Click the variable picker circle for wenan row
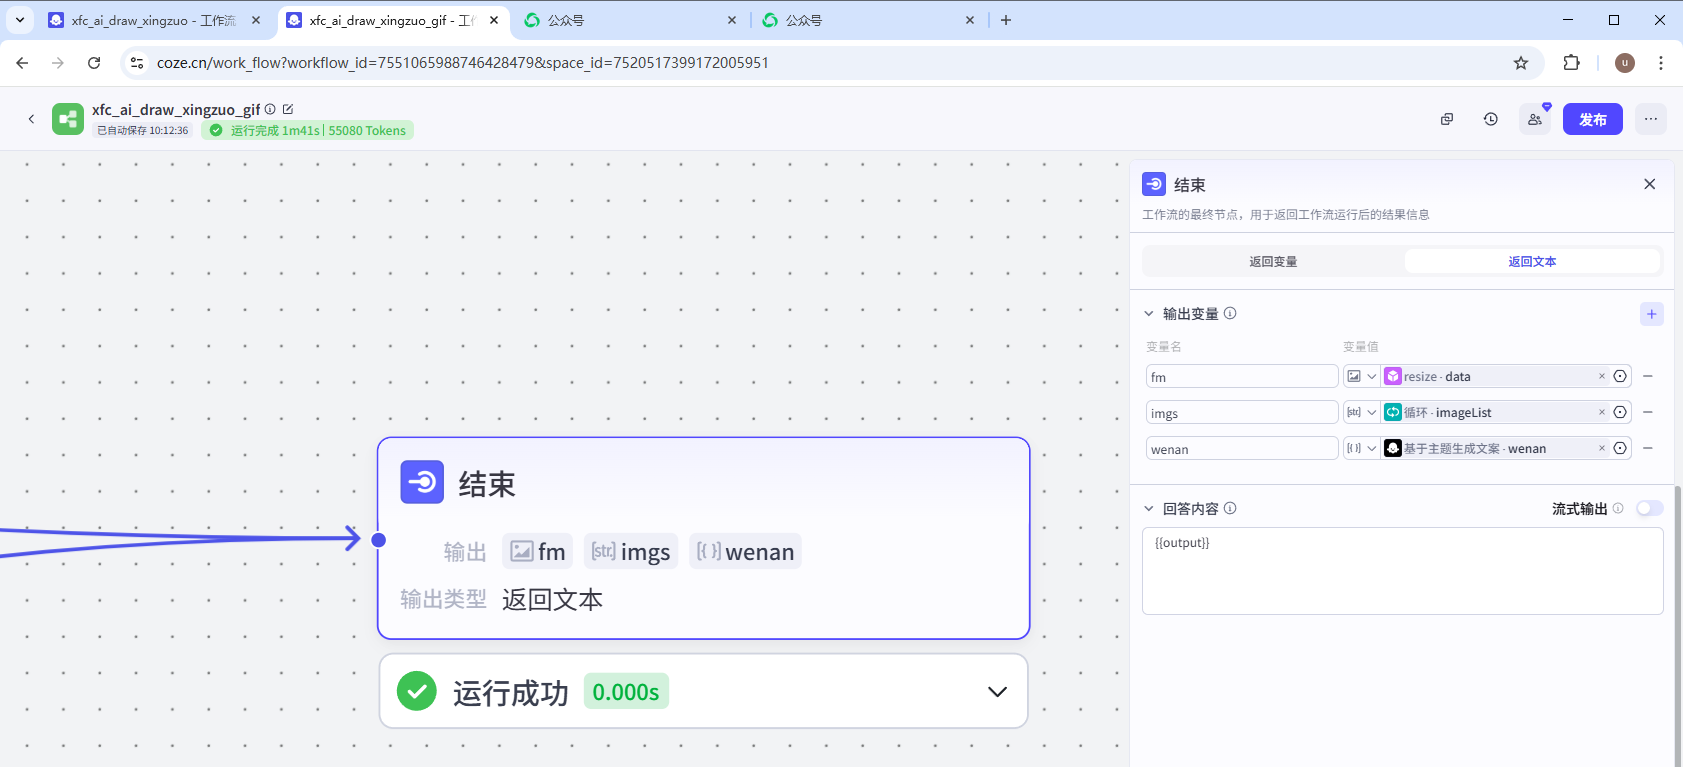Screen dimensions: 1683x767 tap(1620, 448)
